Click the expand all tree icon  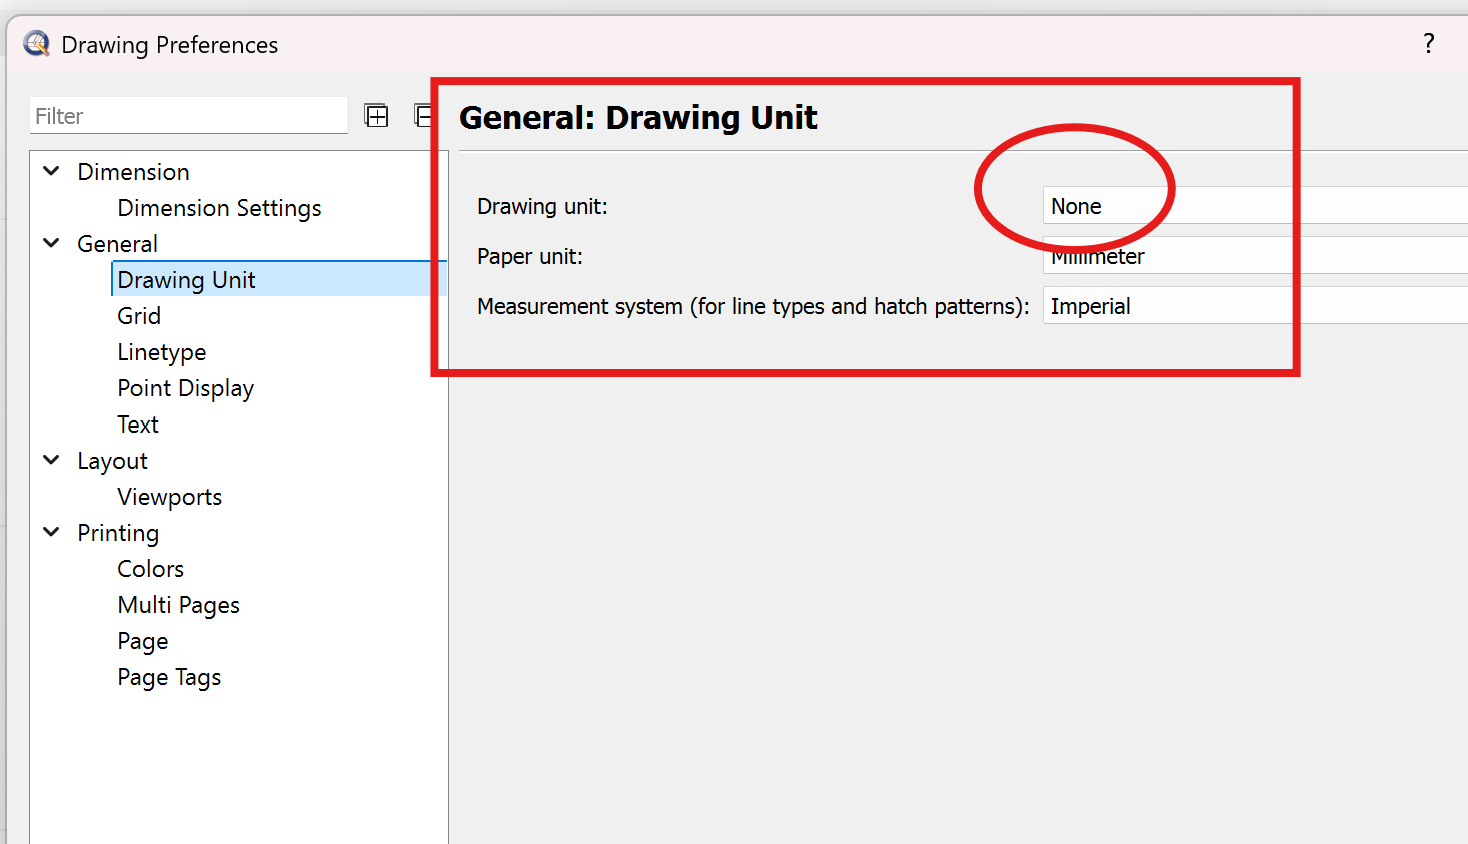[x=376, y=116]
